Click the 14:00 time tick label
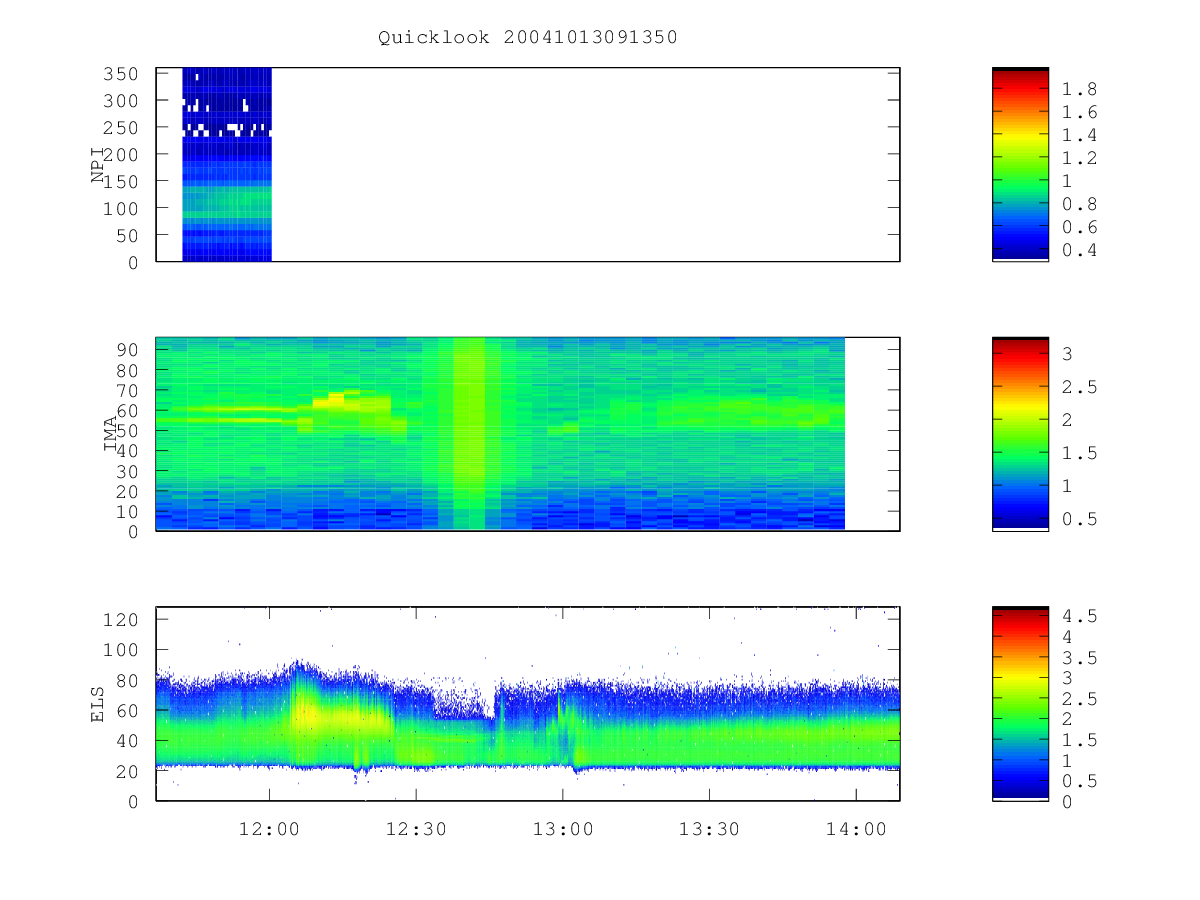This screenshot has width=1200, height=900. 856,829
